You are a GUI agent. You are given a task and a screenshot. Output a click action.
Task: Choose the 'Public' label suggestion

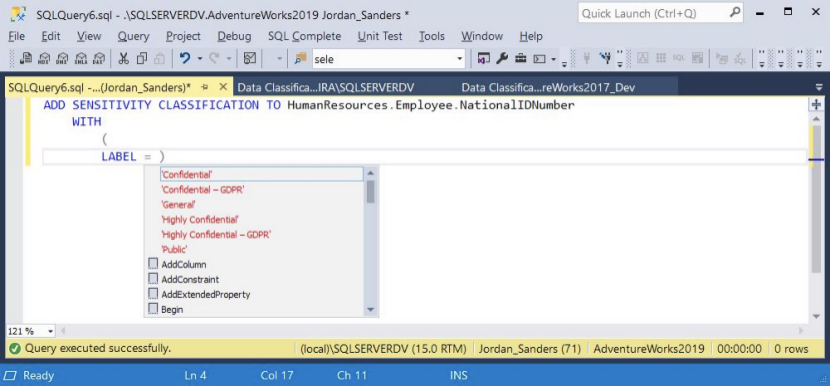coord(174,249)
